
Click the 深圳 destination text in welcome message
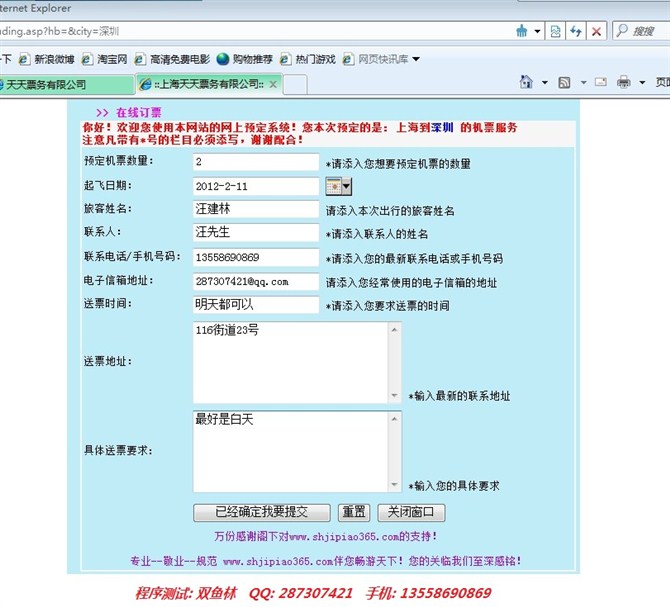(442, 127)
